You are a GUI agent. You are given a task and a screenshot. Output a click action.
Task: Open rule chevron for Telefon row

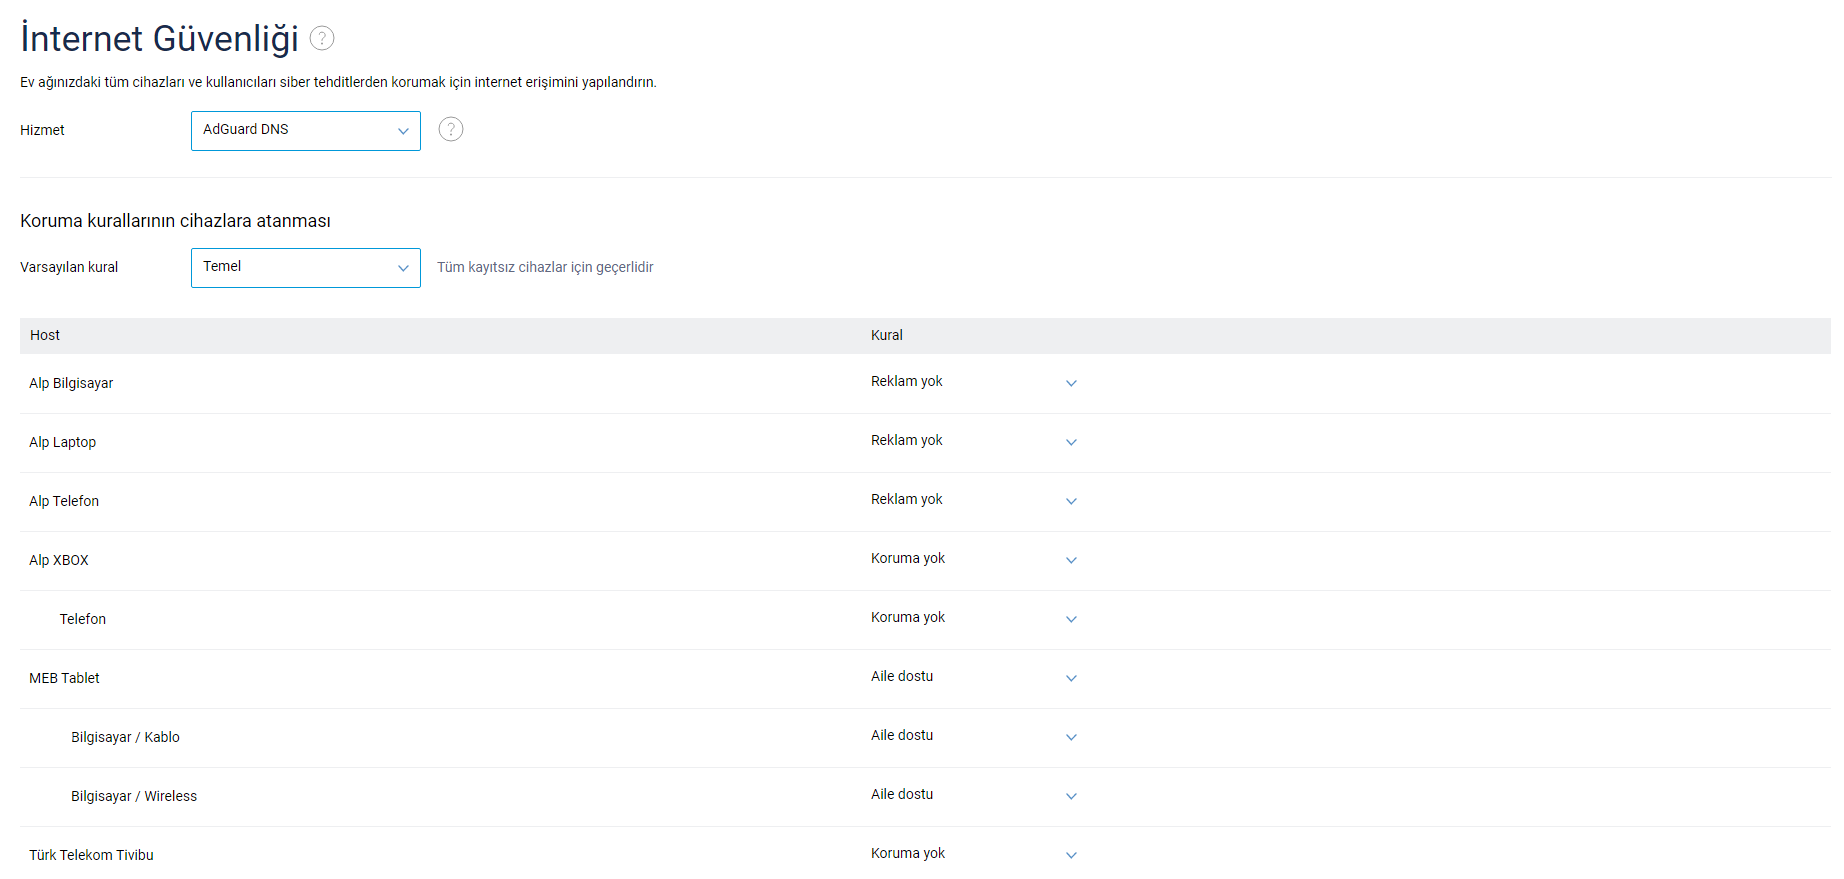coord(1071,619)
